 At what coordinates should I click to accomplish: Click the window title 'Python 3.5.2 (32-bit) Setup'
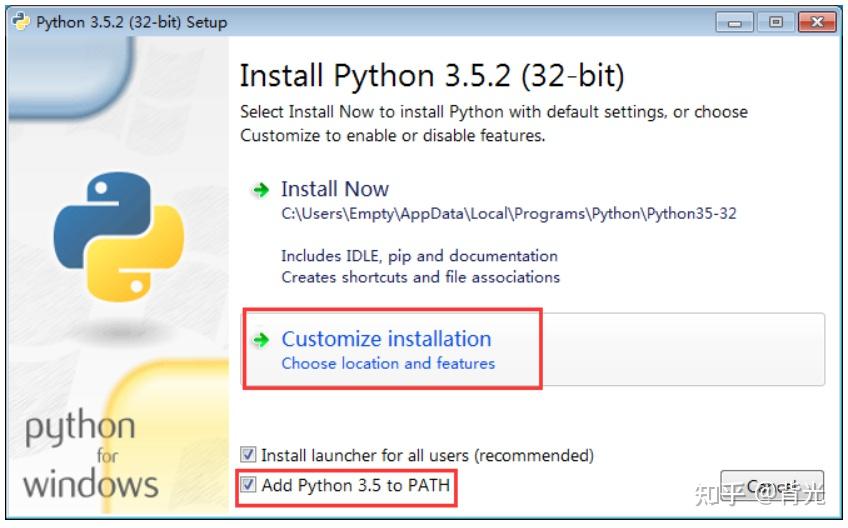[x=132, y=21]
